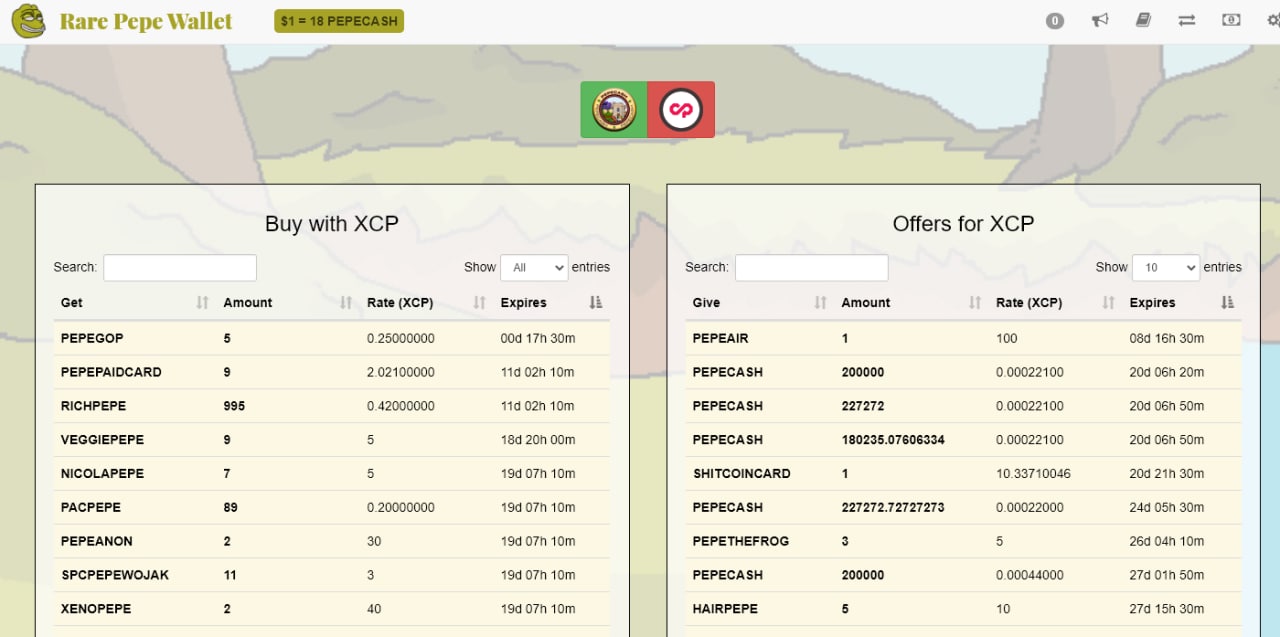Click the $1 = 18 PEPECASH rate badge
The image size is (1280, 637).
tap(339, 20)
